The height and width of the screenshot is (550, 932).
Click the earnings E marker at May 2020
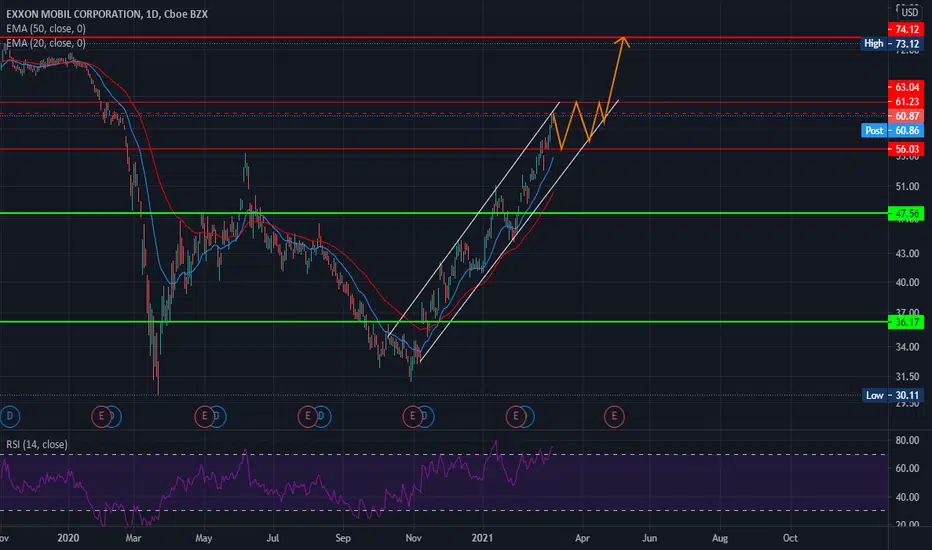204,416
